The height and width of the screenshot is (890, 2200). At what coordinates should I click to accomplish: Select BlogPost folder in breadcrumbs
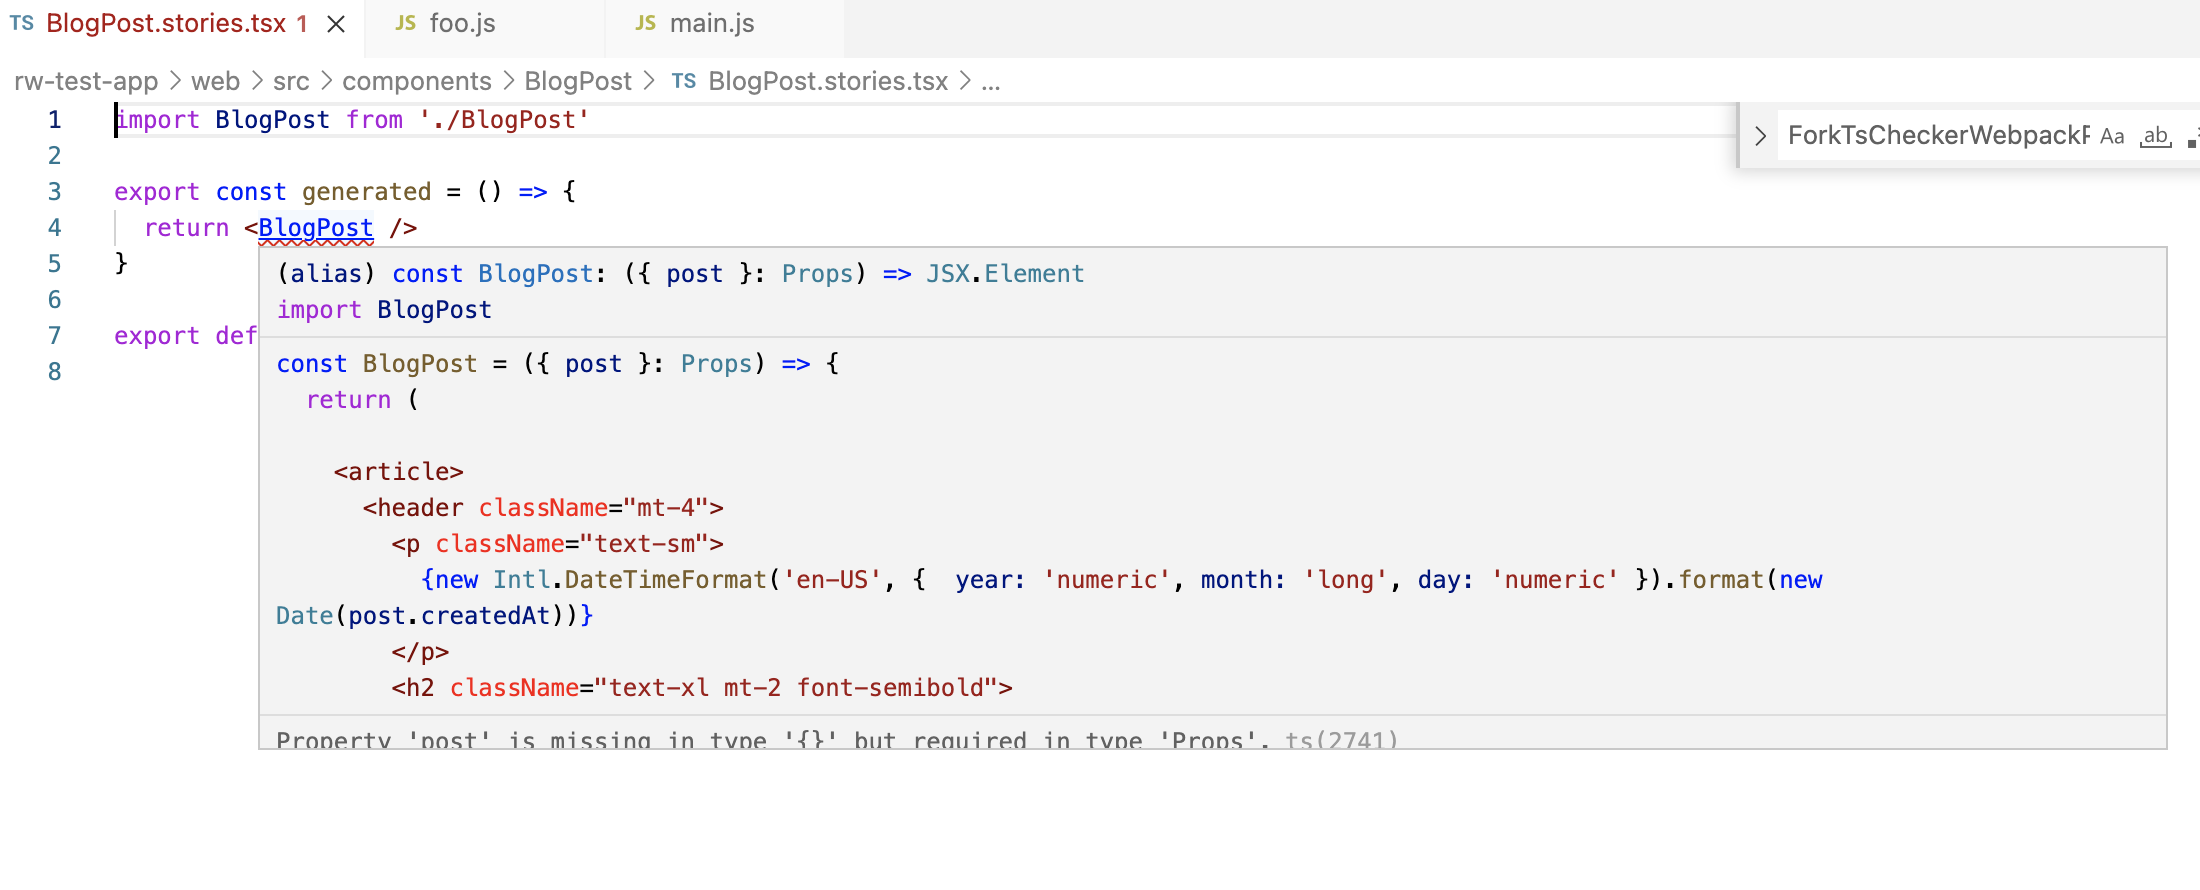pos(578,81)
